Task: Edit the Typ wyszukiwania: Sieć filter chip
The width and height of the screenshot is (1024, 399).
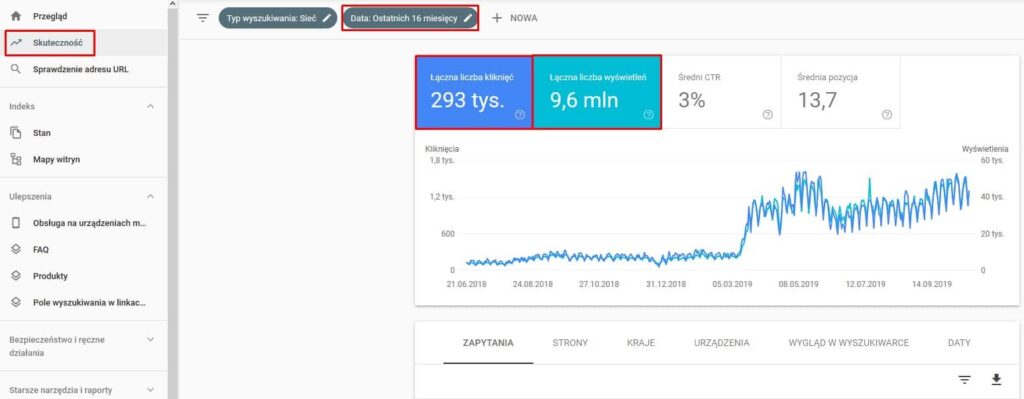Action: click(x=277, y=18)
